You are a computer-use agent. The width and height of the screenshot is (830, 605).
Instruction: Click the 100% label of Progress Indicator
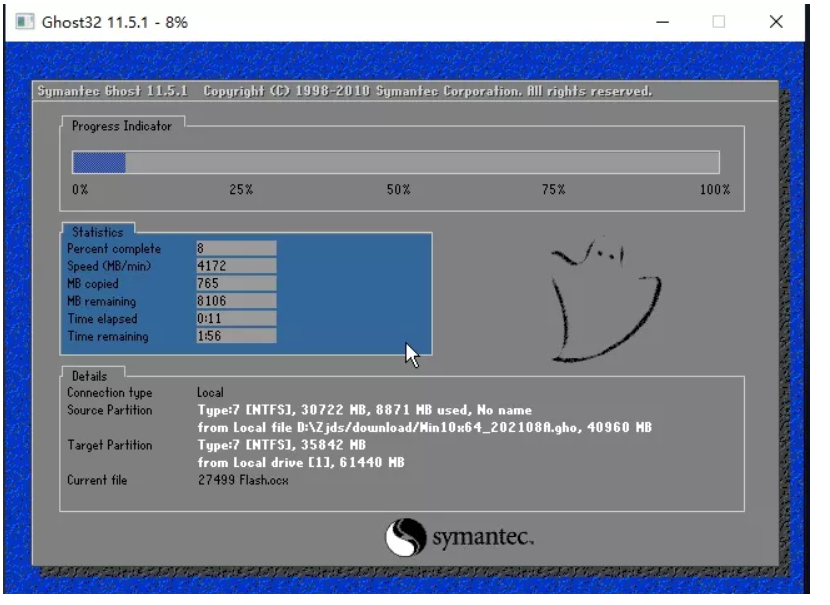[714, 189]
